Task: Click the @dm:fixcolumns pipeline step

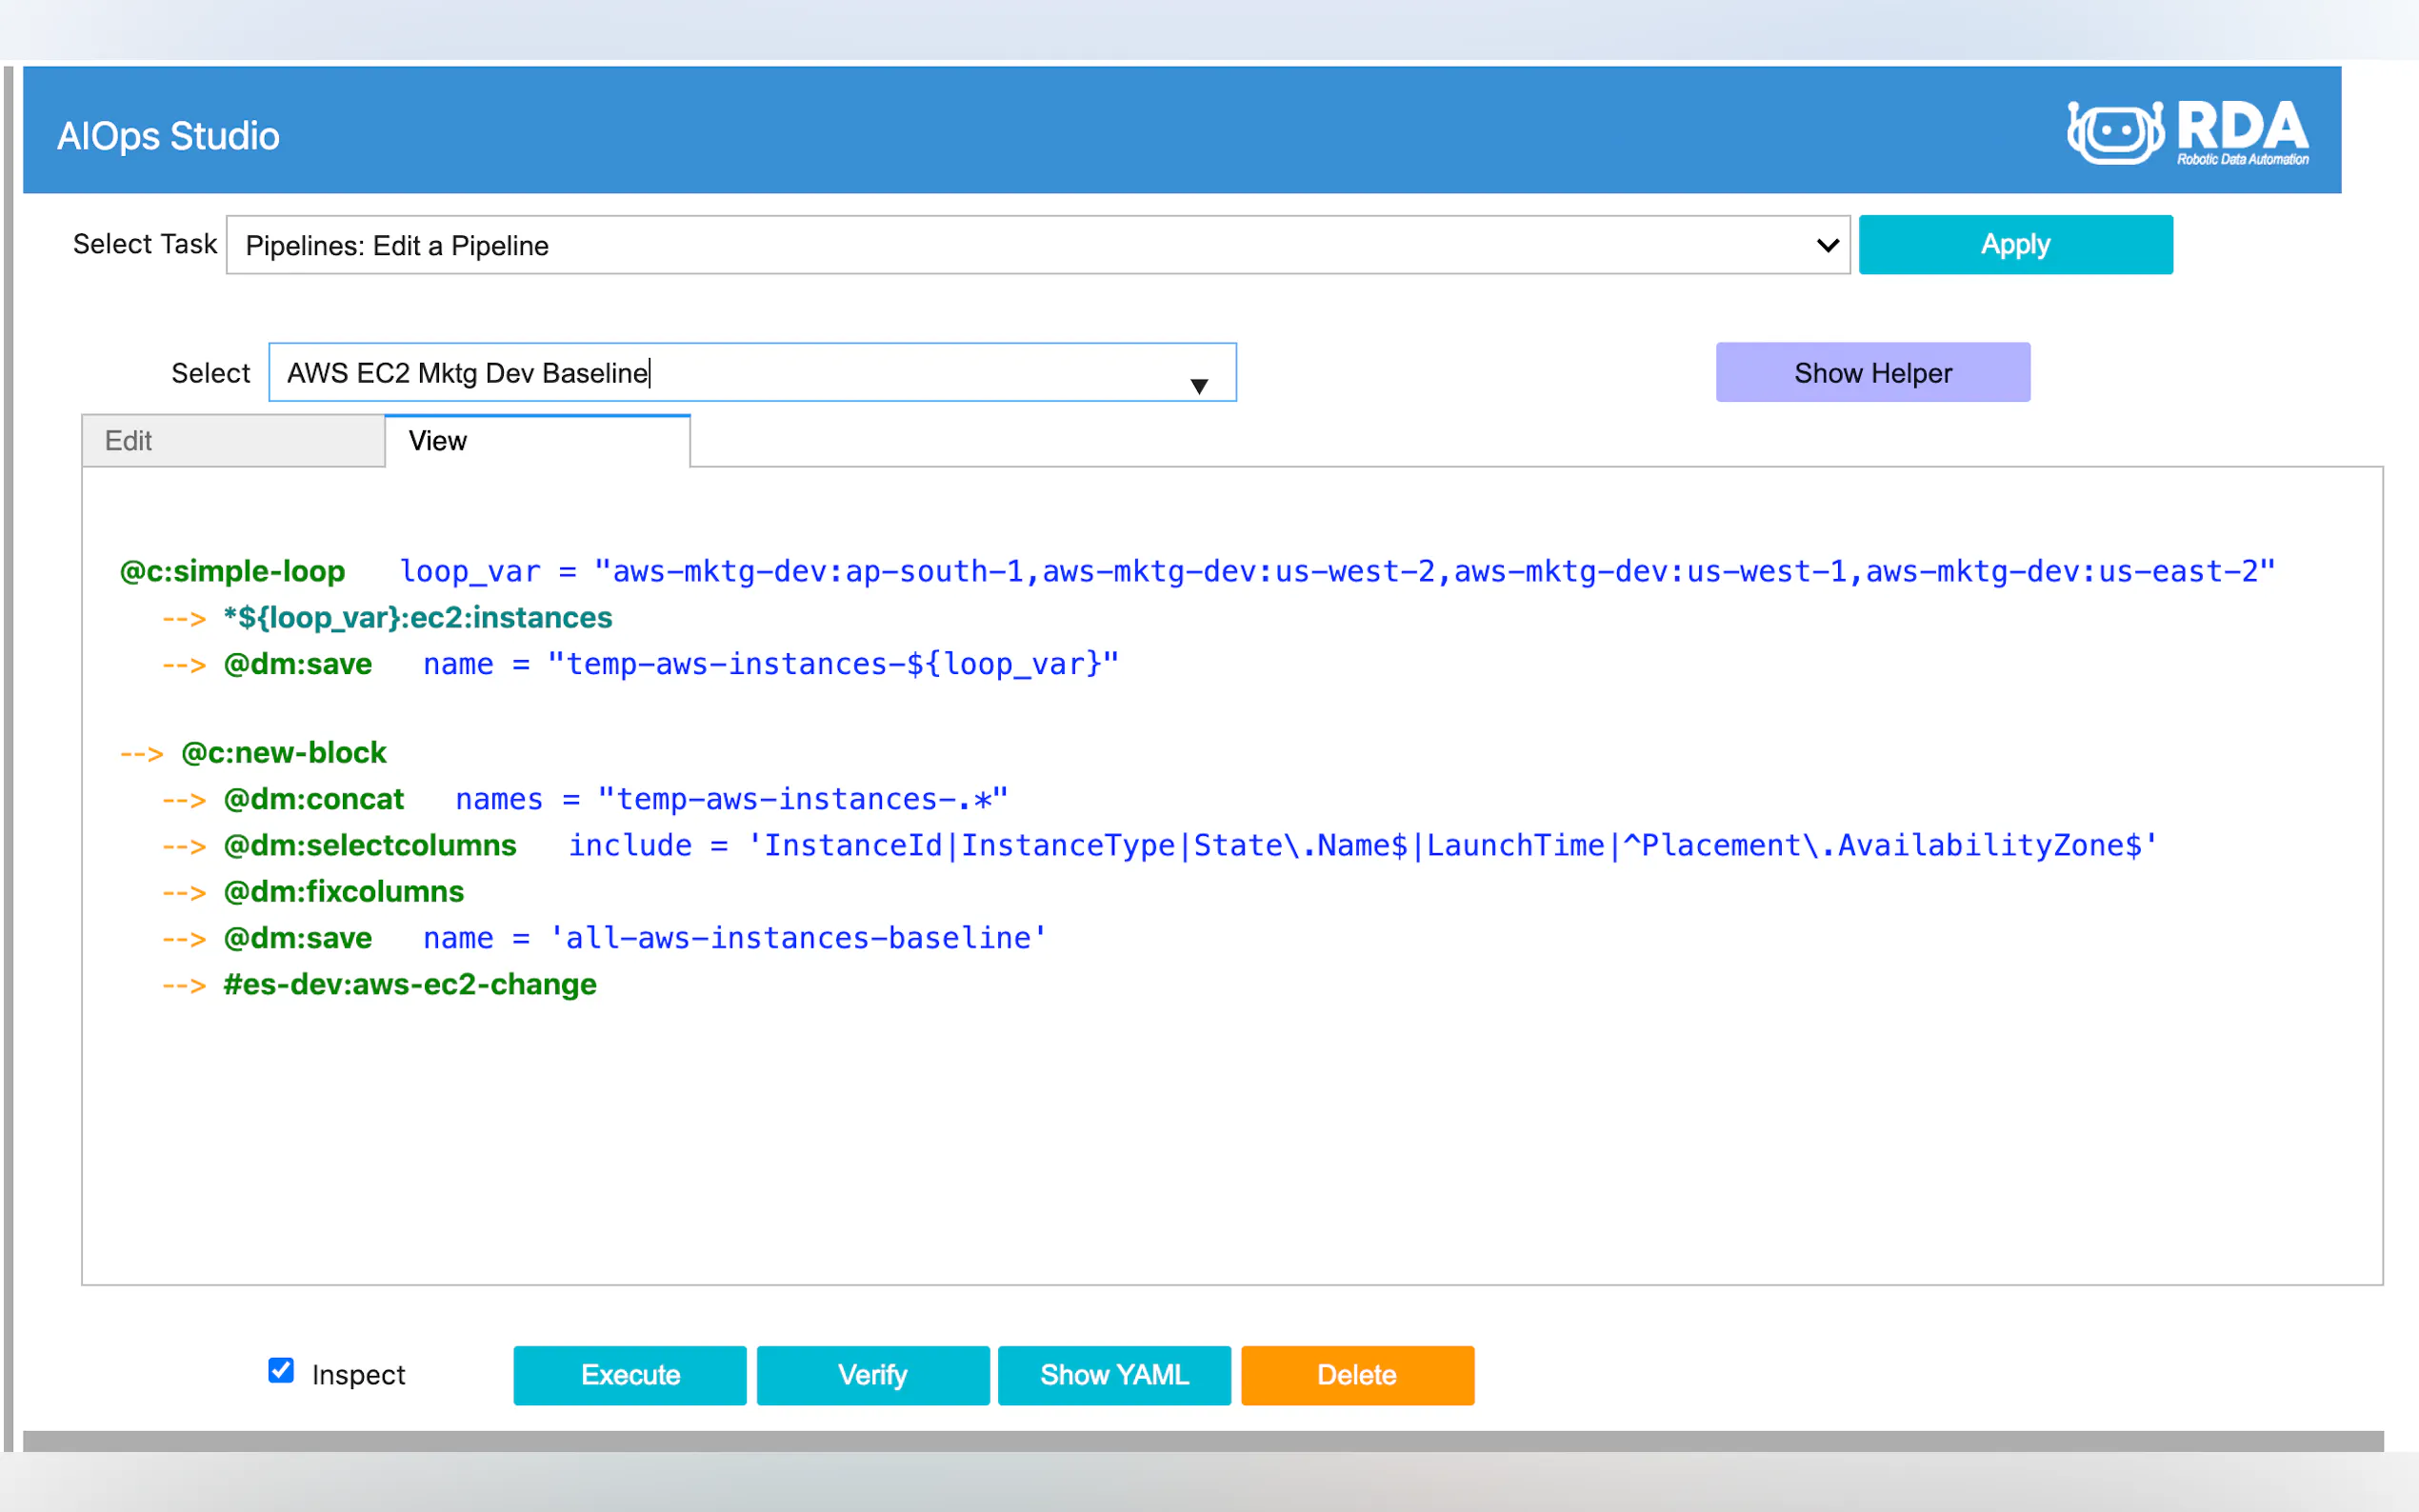Action: [x=344, y=891]
